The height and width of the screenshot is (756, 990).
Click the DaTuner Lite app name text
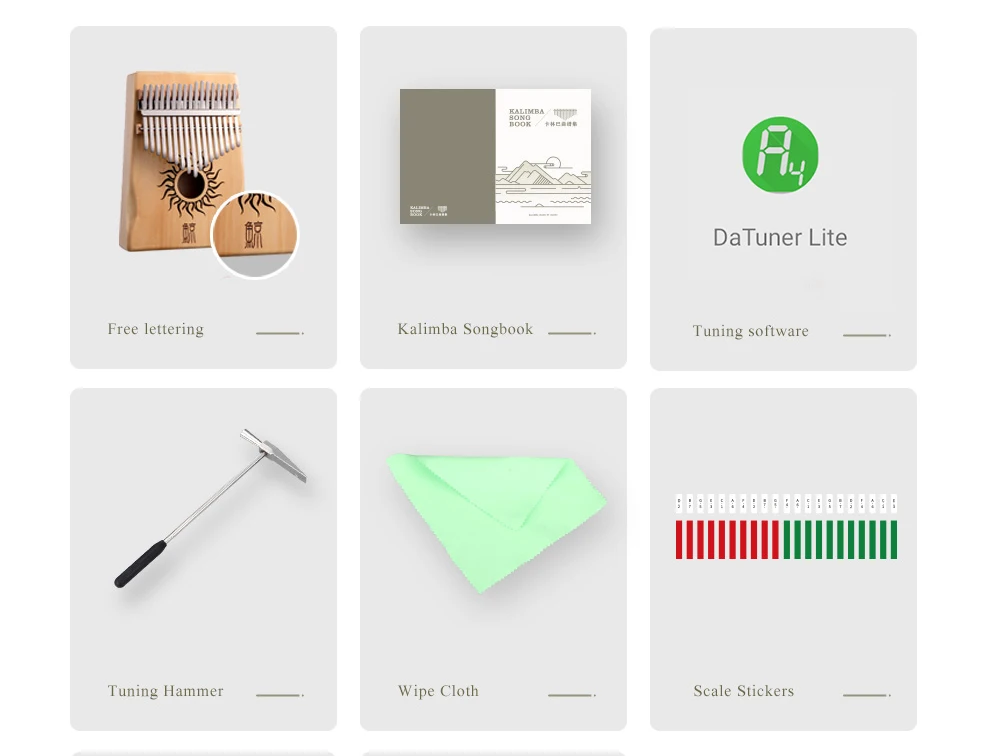coord(780,237)
